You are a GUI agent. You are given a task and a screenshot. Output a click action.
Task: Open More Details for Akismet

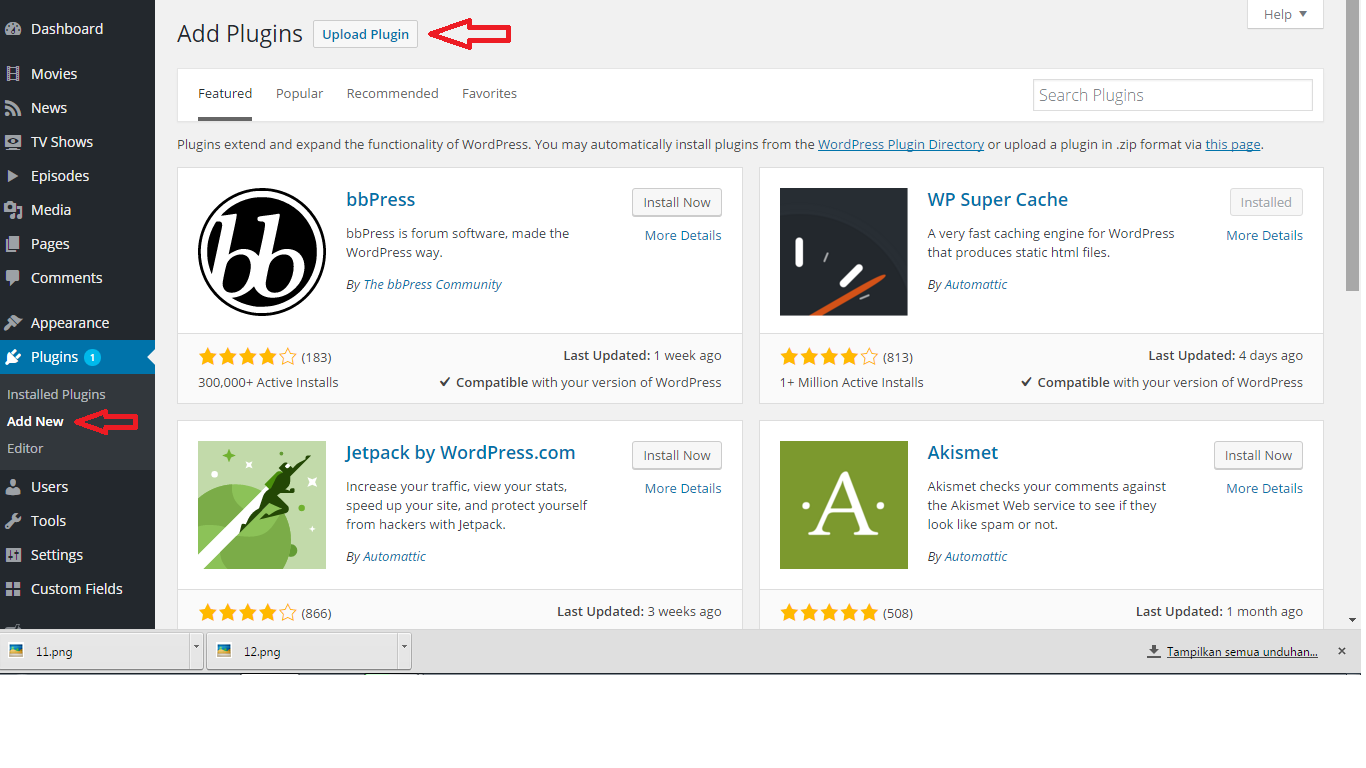(x=1265, y=489)
